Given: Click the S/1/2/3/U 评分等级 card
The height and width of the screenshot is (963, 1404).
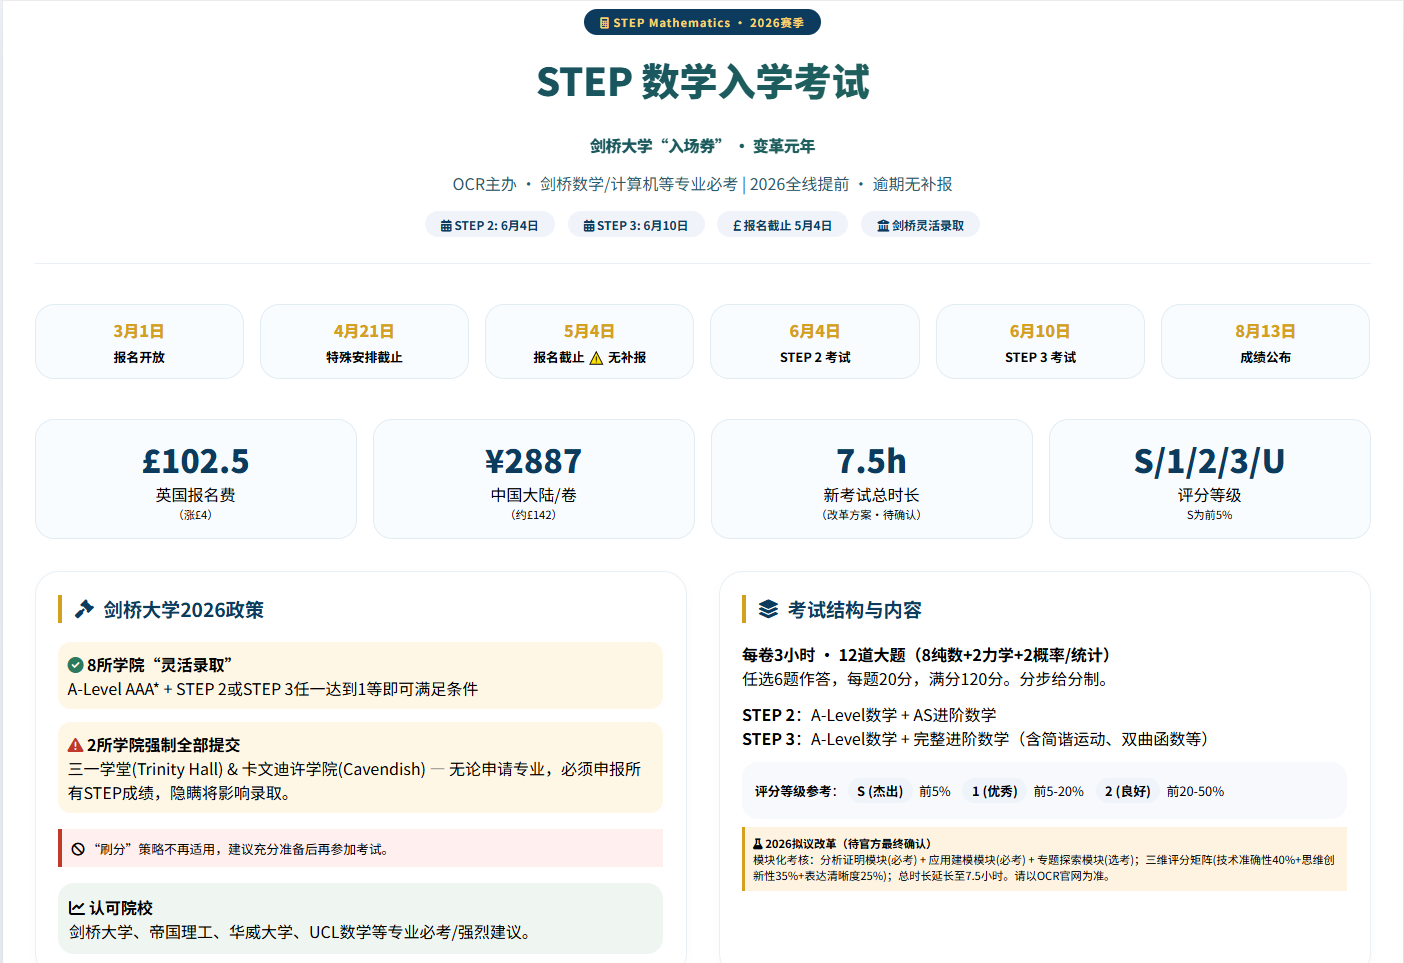Looking at the screenshot, I should 1209,479.
